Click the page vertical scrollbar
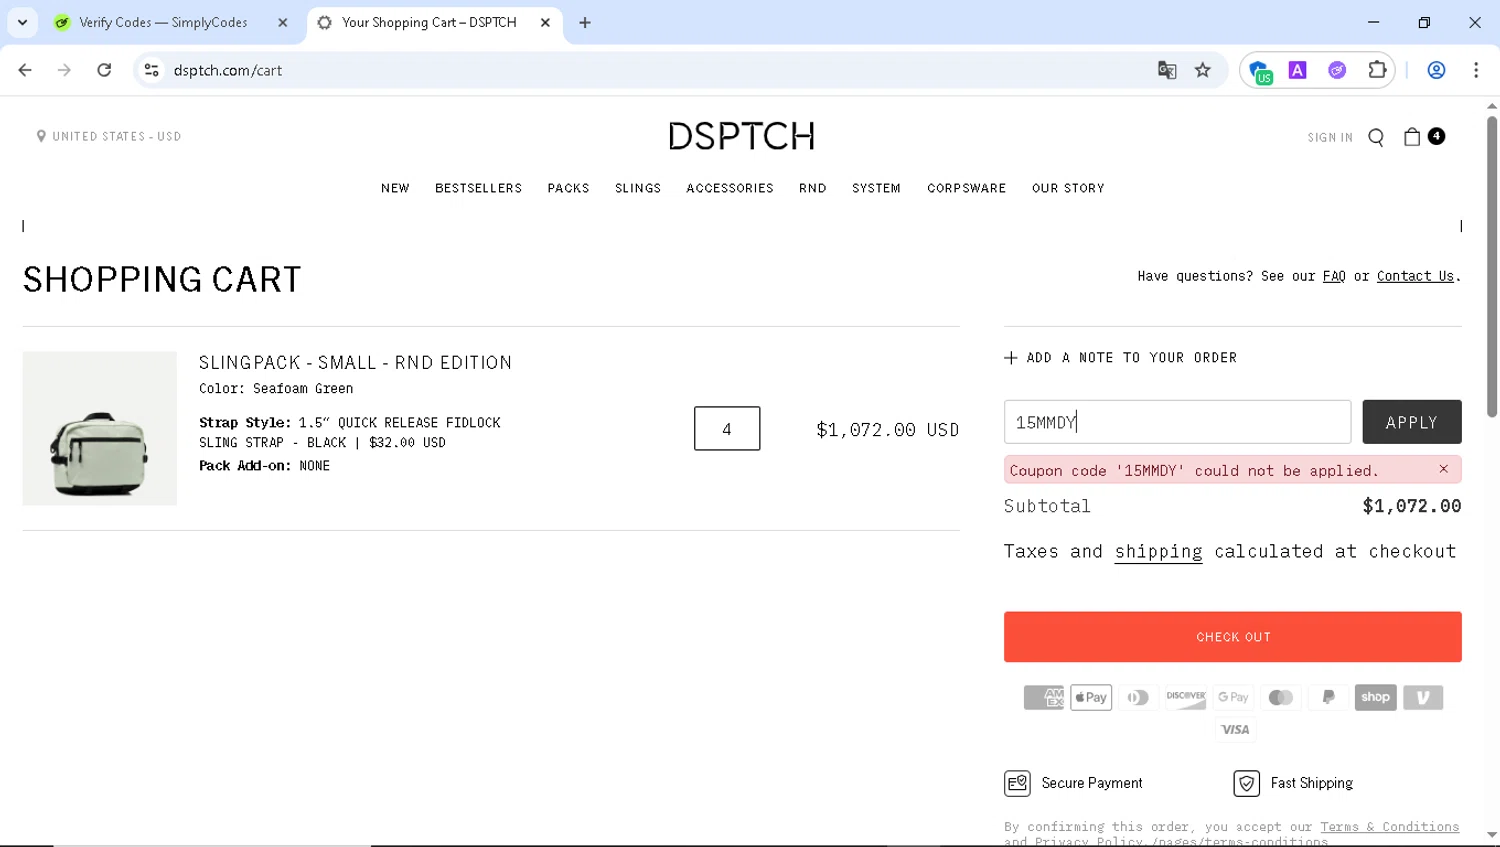 click(x=1491, y=267)
